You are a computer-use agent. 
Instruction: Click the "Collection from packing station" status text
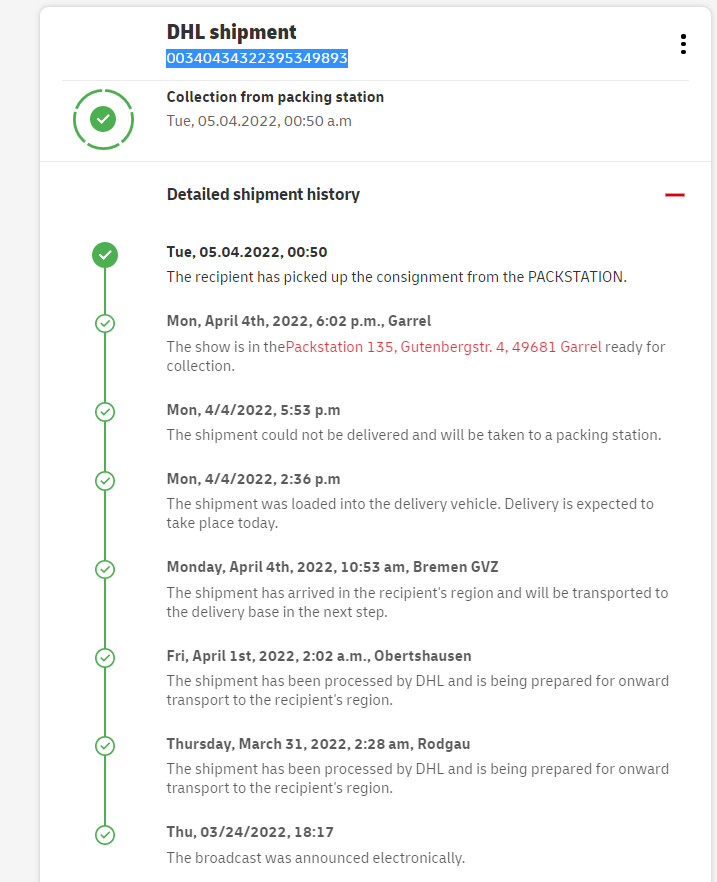275,97
